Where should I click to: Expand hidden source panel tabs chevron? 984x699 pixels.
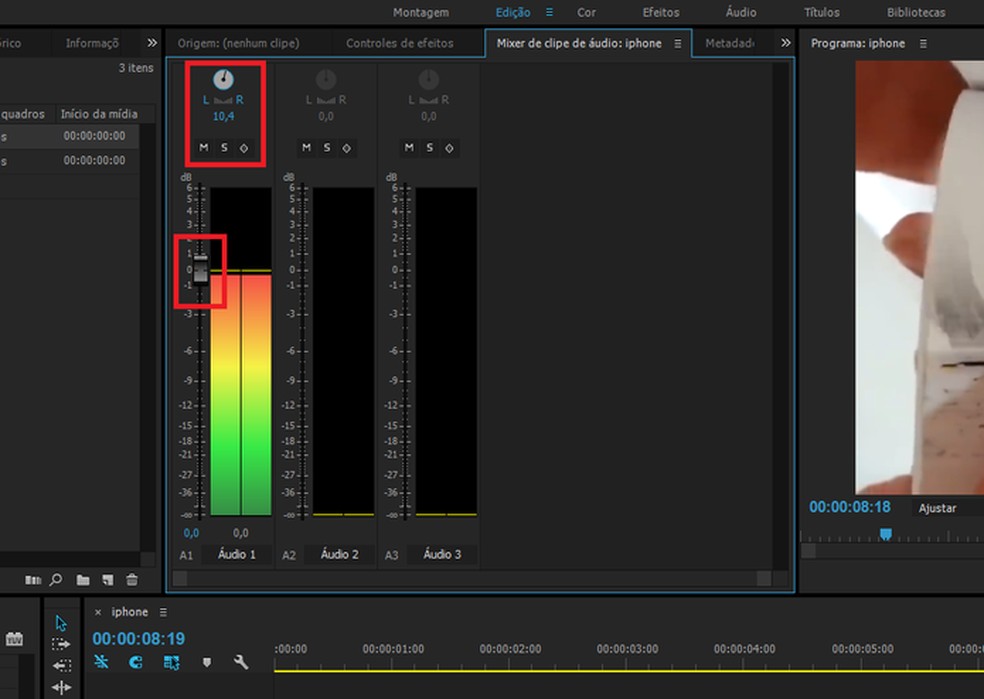pos(785,43)
